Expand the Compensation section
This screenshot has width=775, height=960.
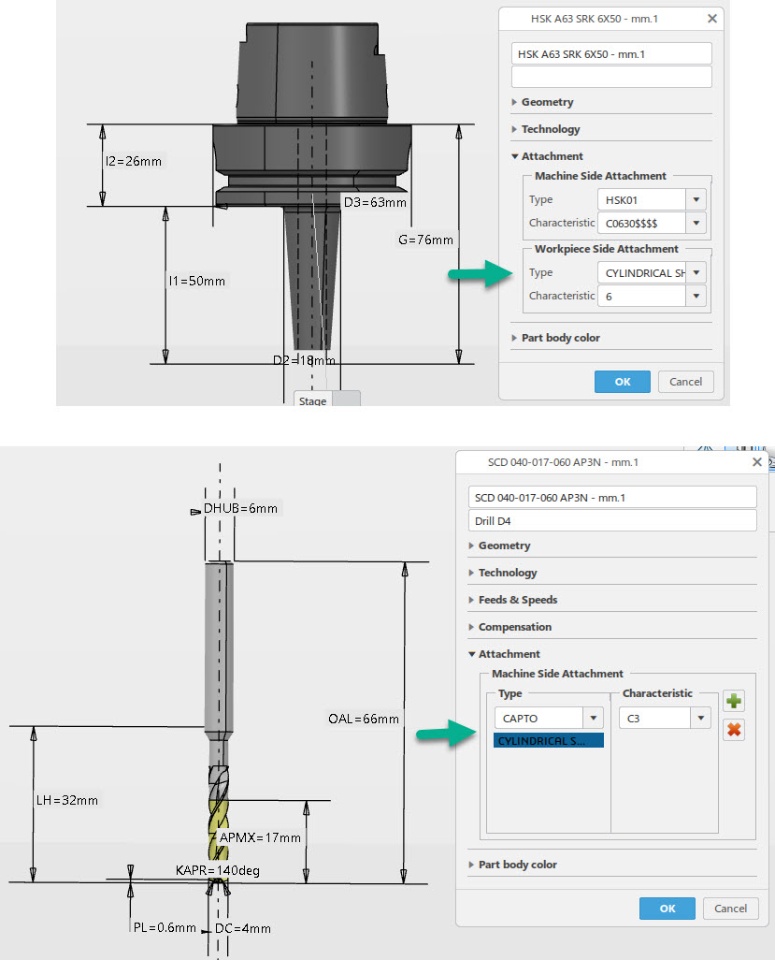[510, 627]
